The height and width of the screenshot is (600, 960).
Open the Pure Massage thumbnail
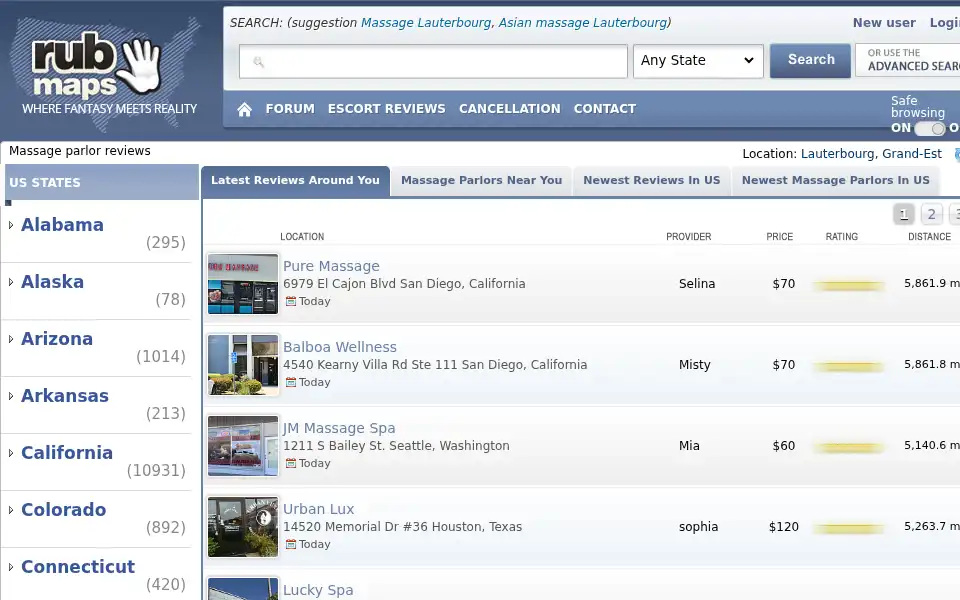(242, 284)
